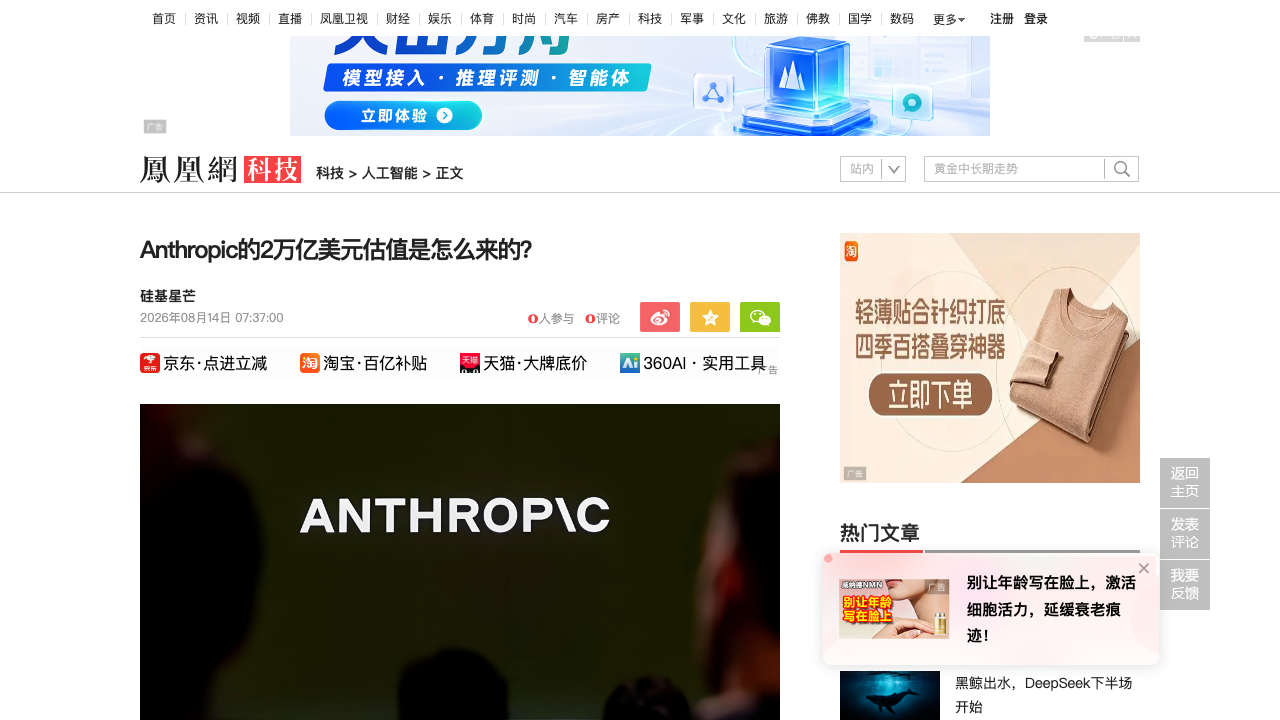Click the 评论 comment count link
The height and width of the screenshot is (720, 1280).
pyautogui.click(x=603, y=319)
